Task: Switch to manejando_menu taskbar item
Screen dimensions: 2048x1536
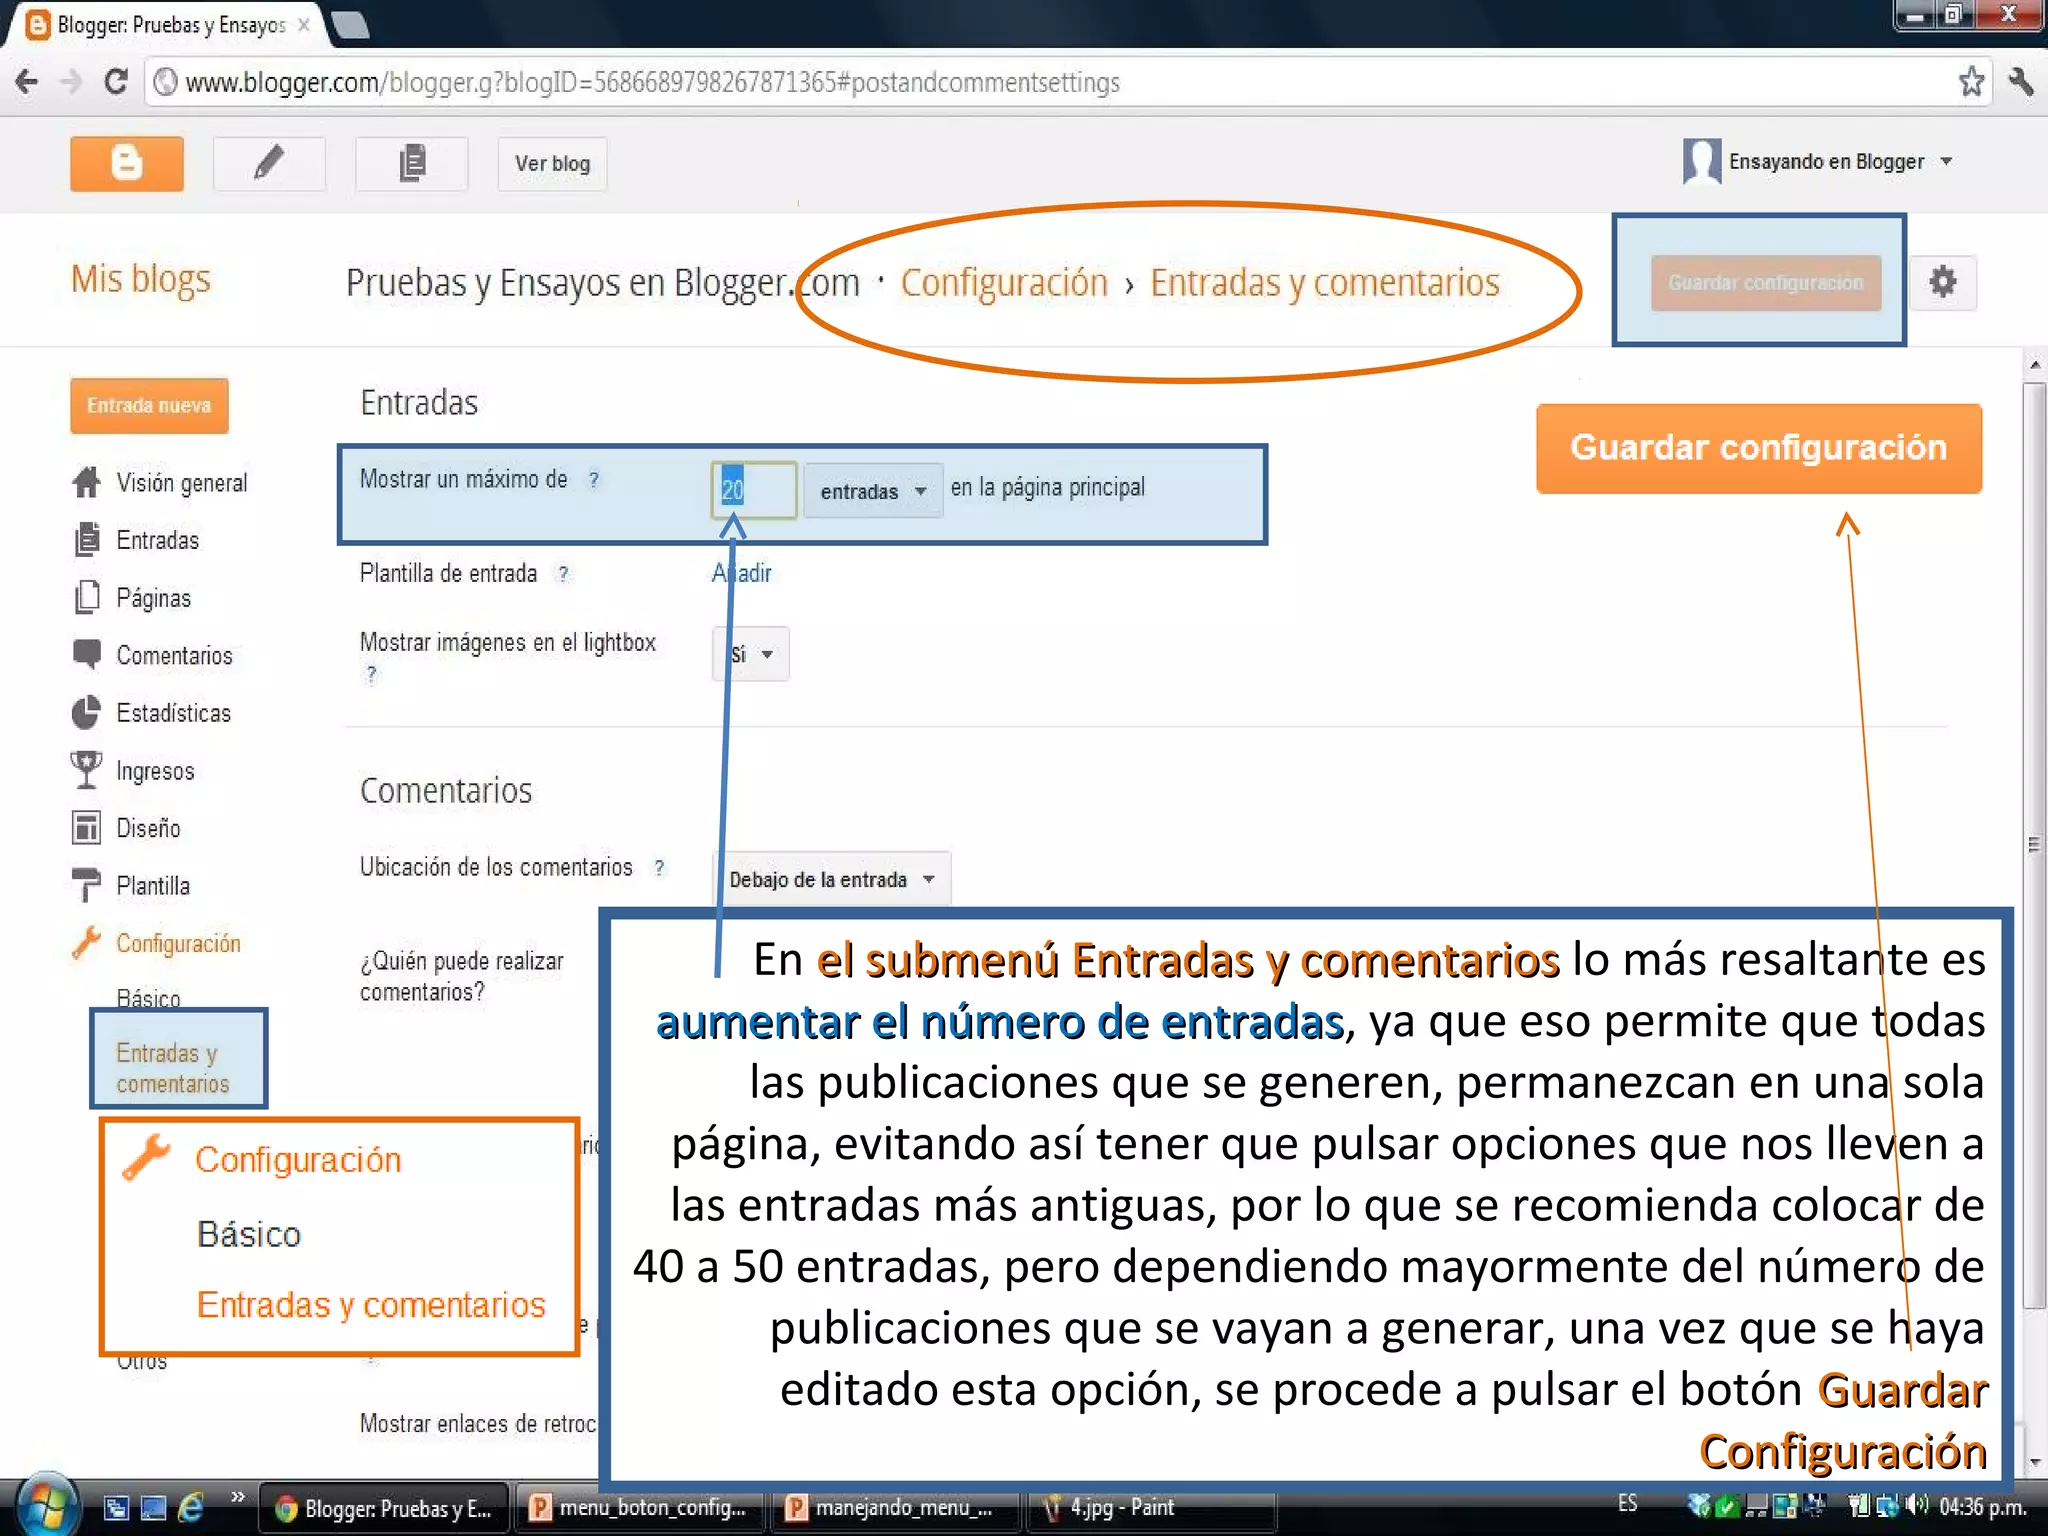Action: pos(896,1507)
